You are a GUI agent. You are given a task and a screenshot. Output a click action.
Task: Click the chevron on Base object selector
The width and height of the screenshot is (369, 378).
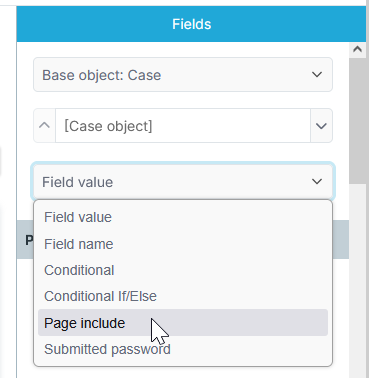click(x=317, y=75)
